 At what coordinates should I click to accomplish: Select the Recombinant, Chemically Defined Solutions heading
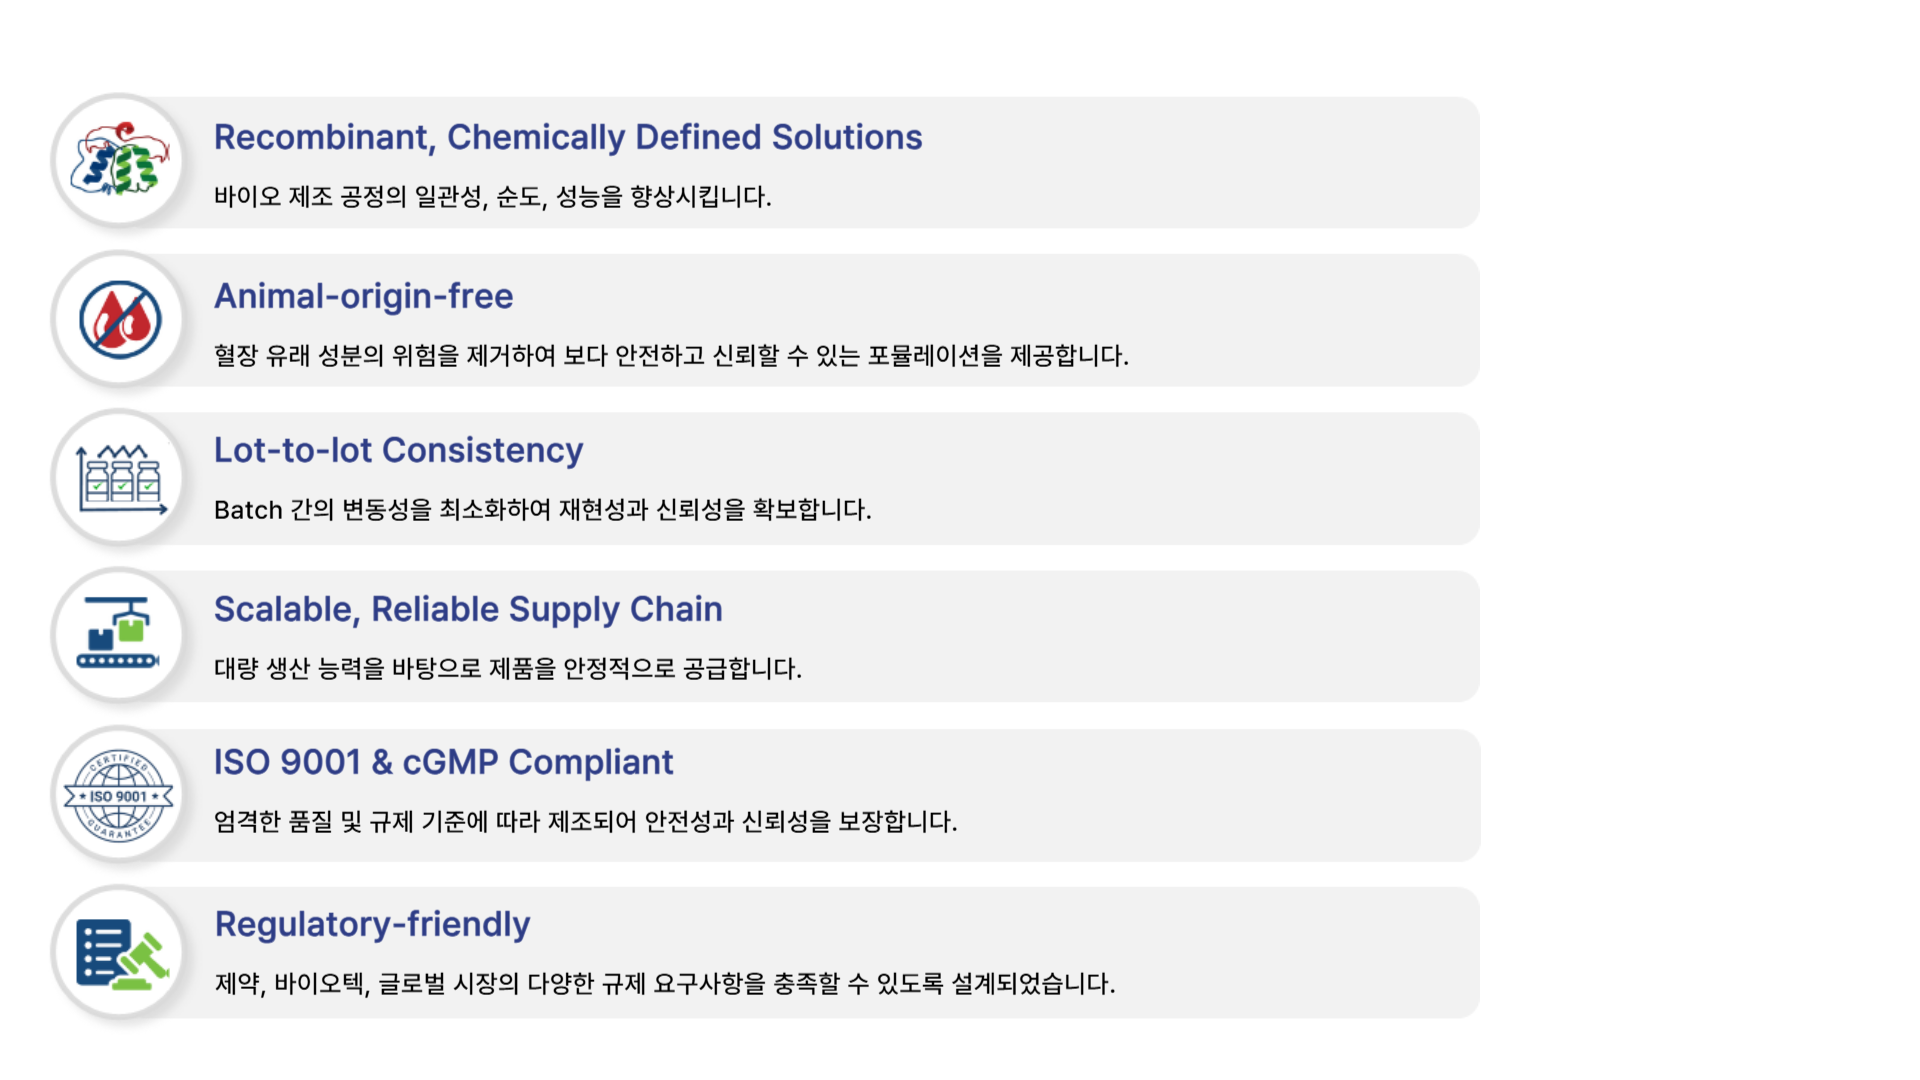pos(567,137)
